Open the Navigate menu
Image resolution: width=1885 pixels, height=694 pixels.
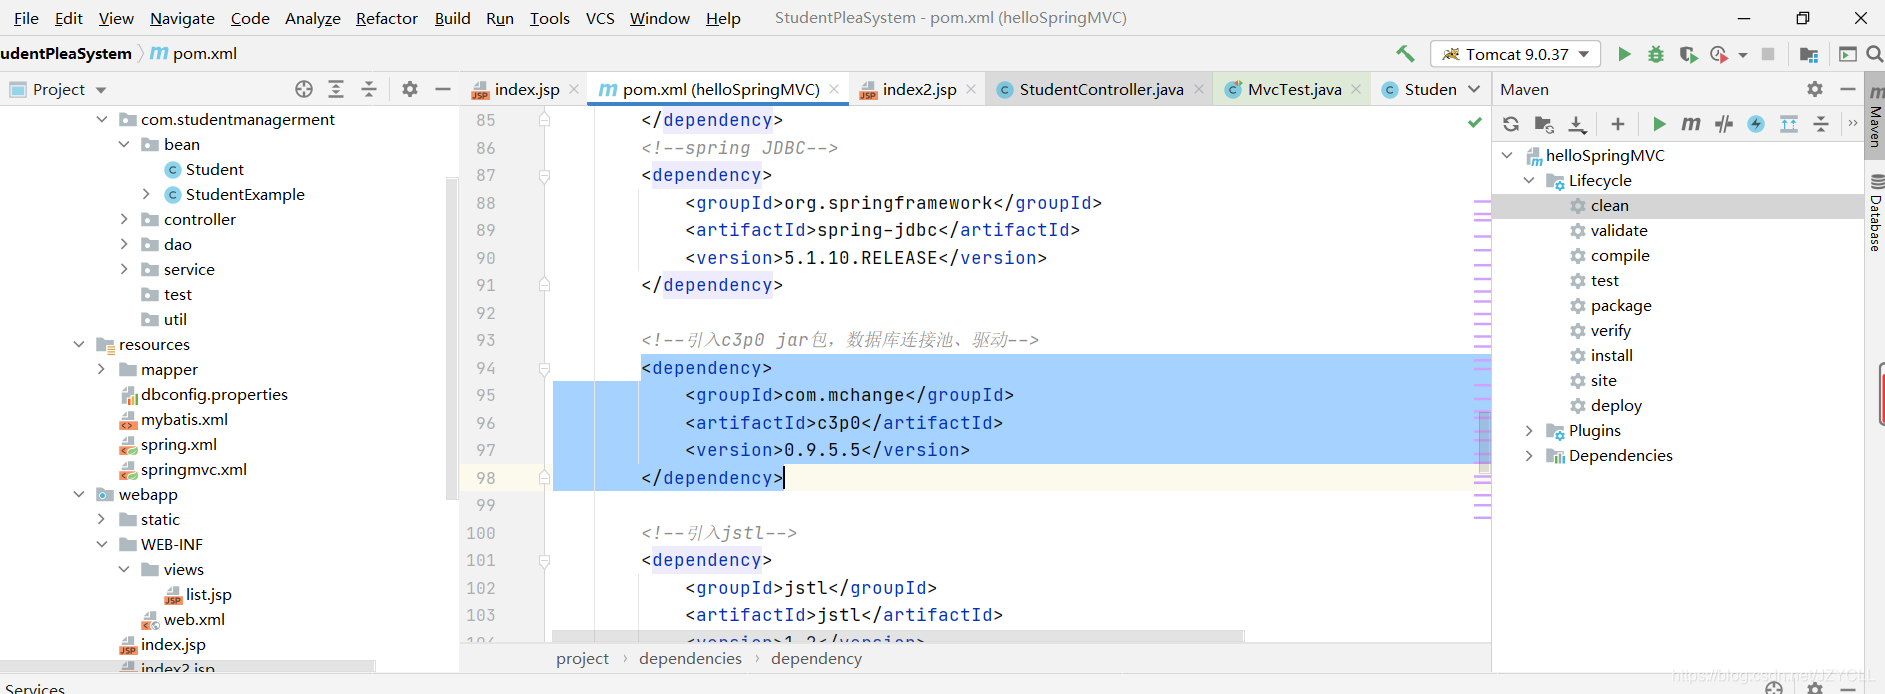click(182, 18)
